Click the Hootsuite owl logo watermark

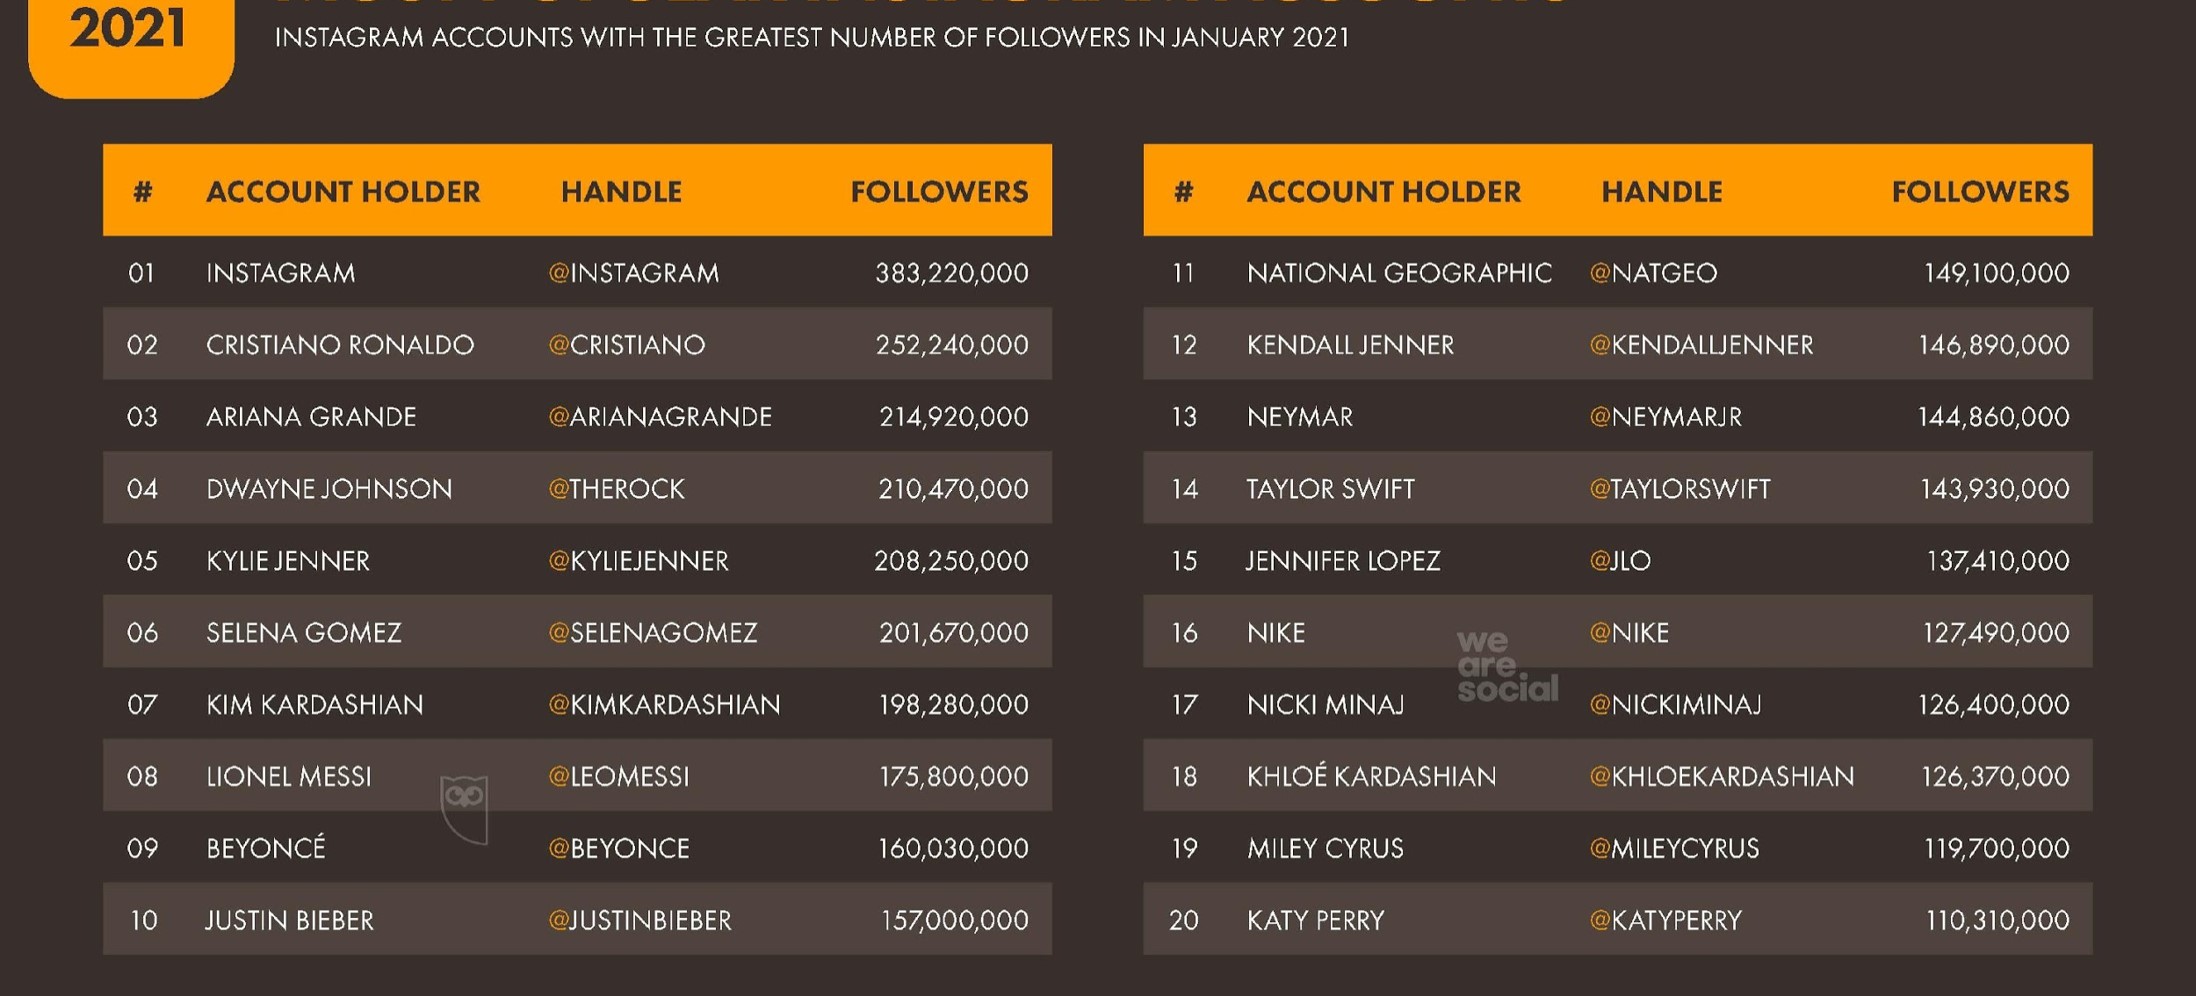(464, 808)
